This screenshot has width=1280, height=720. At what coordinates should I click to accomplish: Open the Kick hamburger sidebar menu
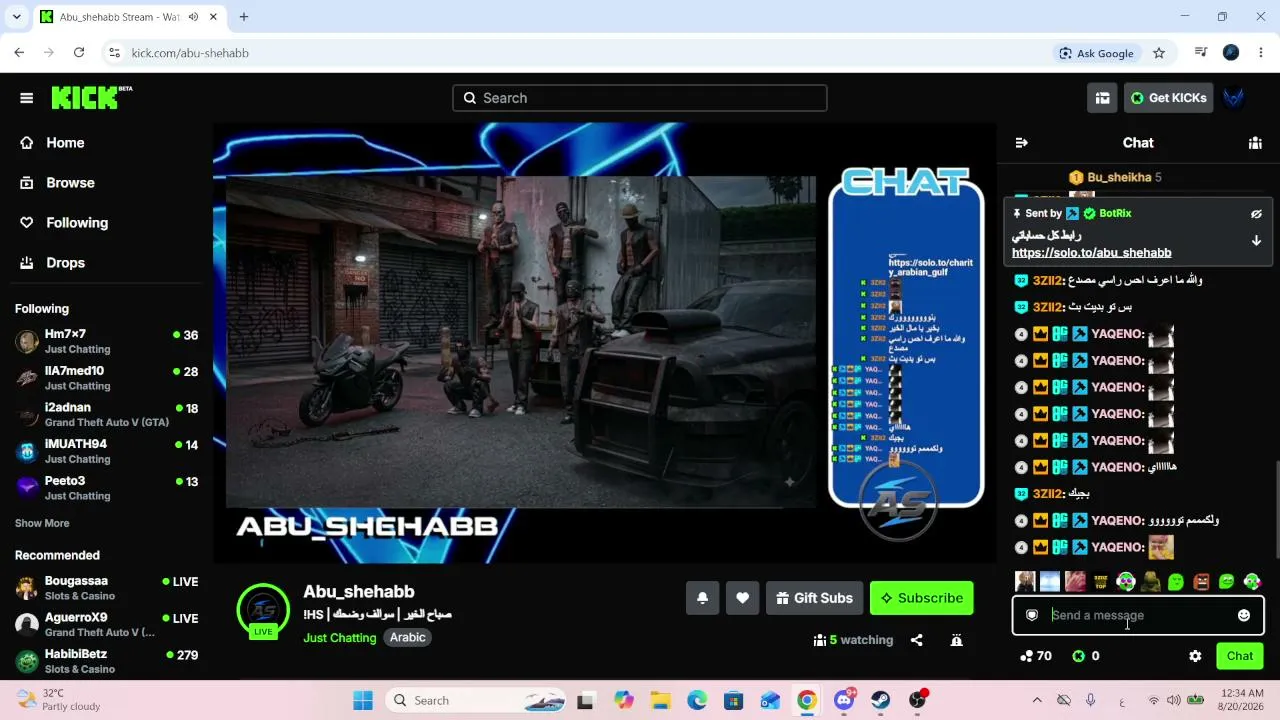(27, 98)
